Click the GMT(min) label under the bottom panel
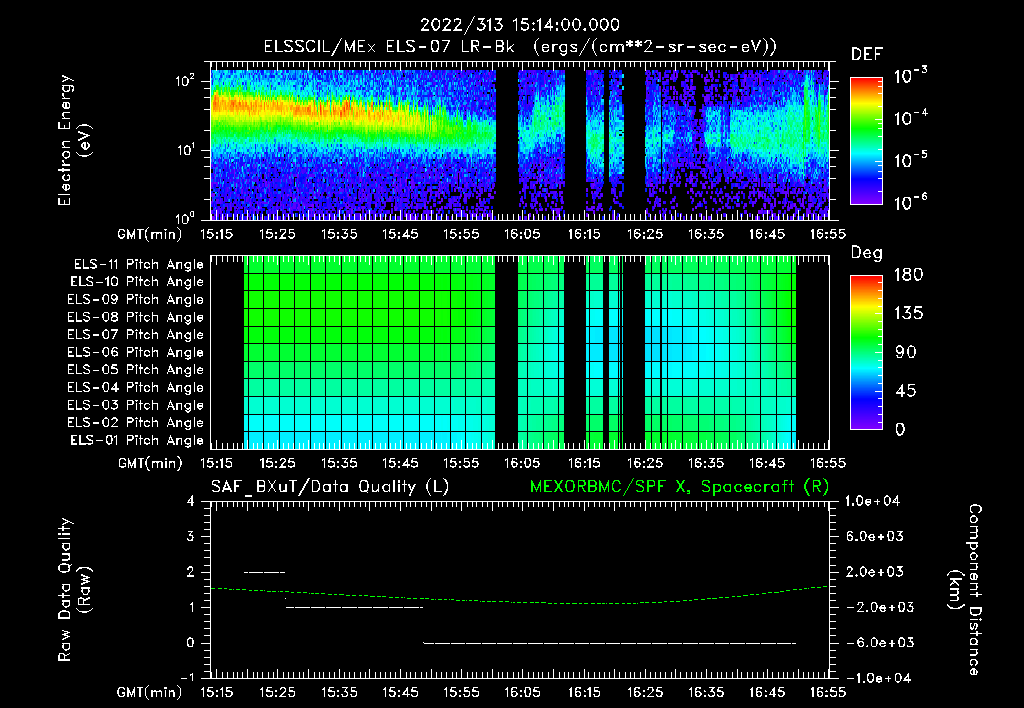 point(149,692)
